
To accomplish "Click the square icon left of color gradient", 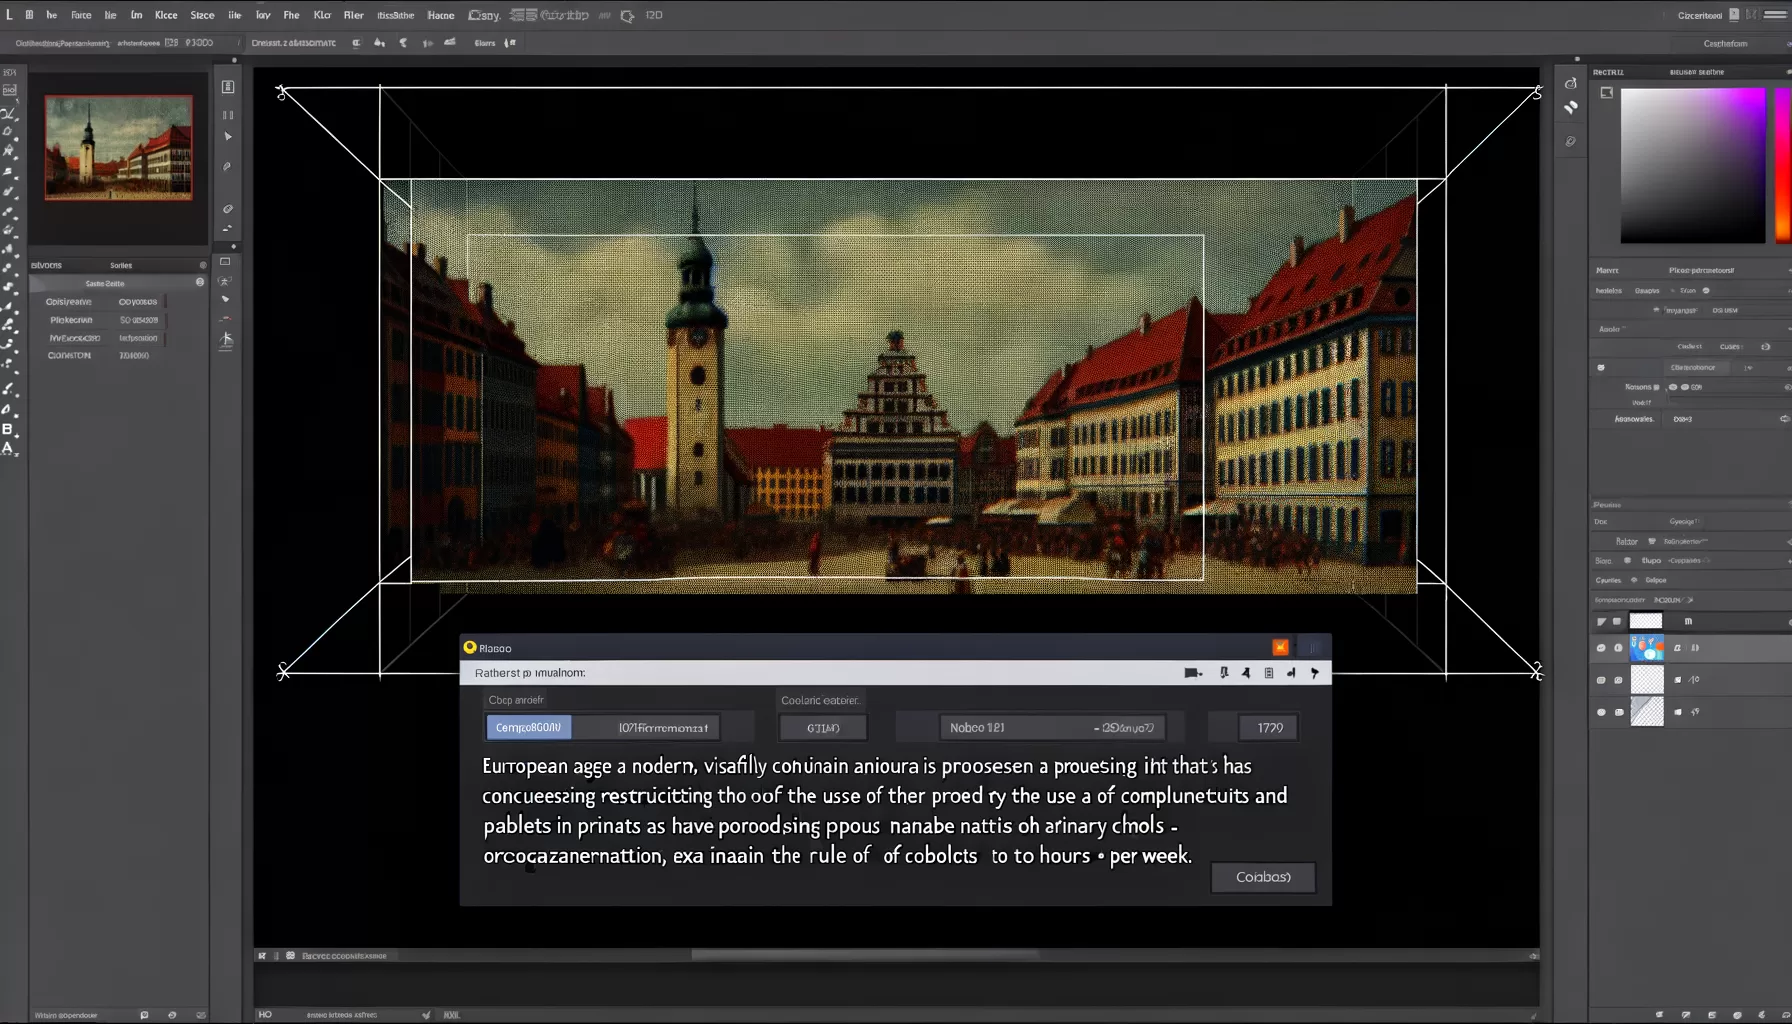I will [x=1607, y=93].
